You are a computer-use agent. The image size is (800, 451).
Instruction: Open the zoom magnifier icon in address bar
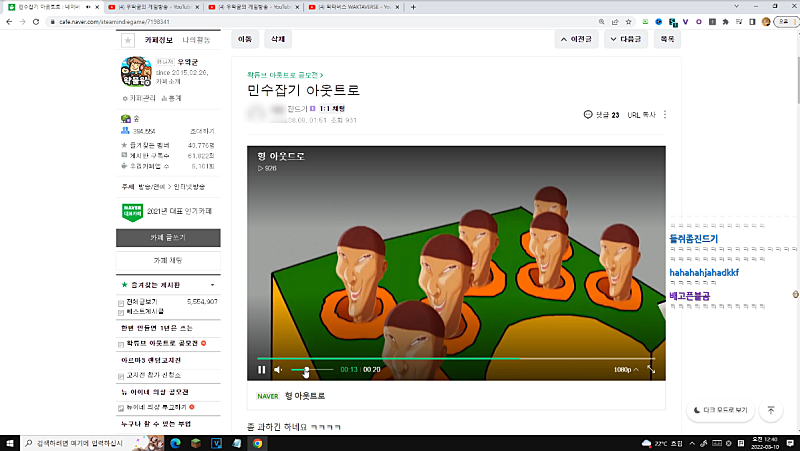602,22
